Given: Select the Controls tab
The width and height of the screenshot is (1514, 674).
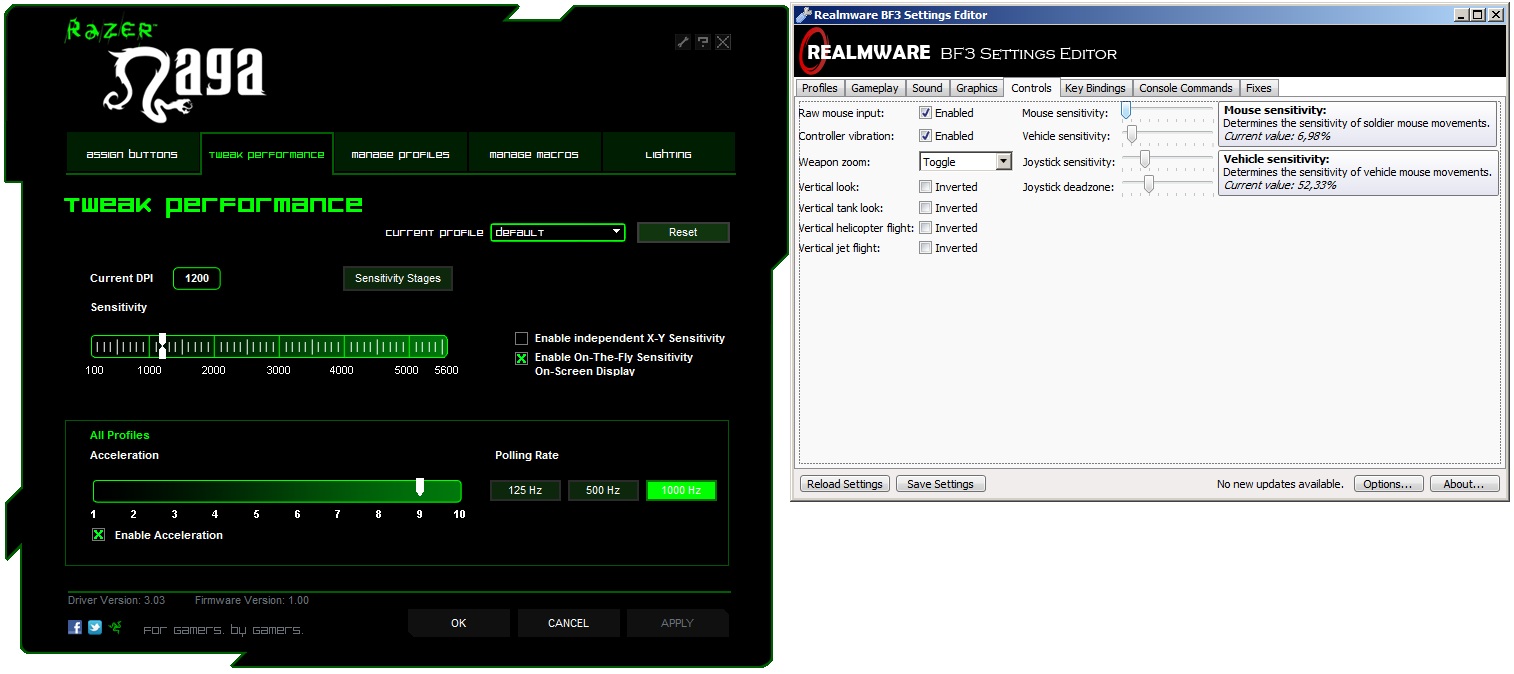Looking at the screenshot, I should (x=1031, y=87).
